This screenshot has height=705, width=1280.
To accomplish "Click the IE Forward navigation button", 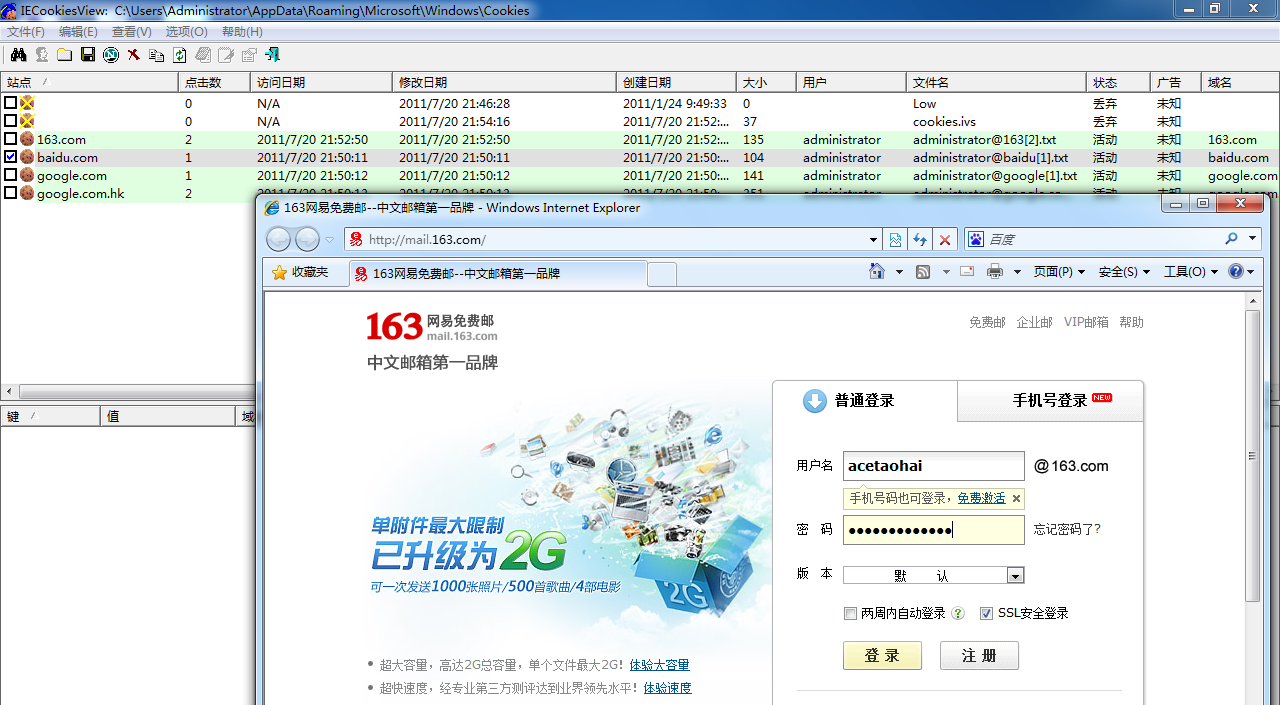I will [x=308, y=239].
